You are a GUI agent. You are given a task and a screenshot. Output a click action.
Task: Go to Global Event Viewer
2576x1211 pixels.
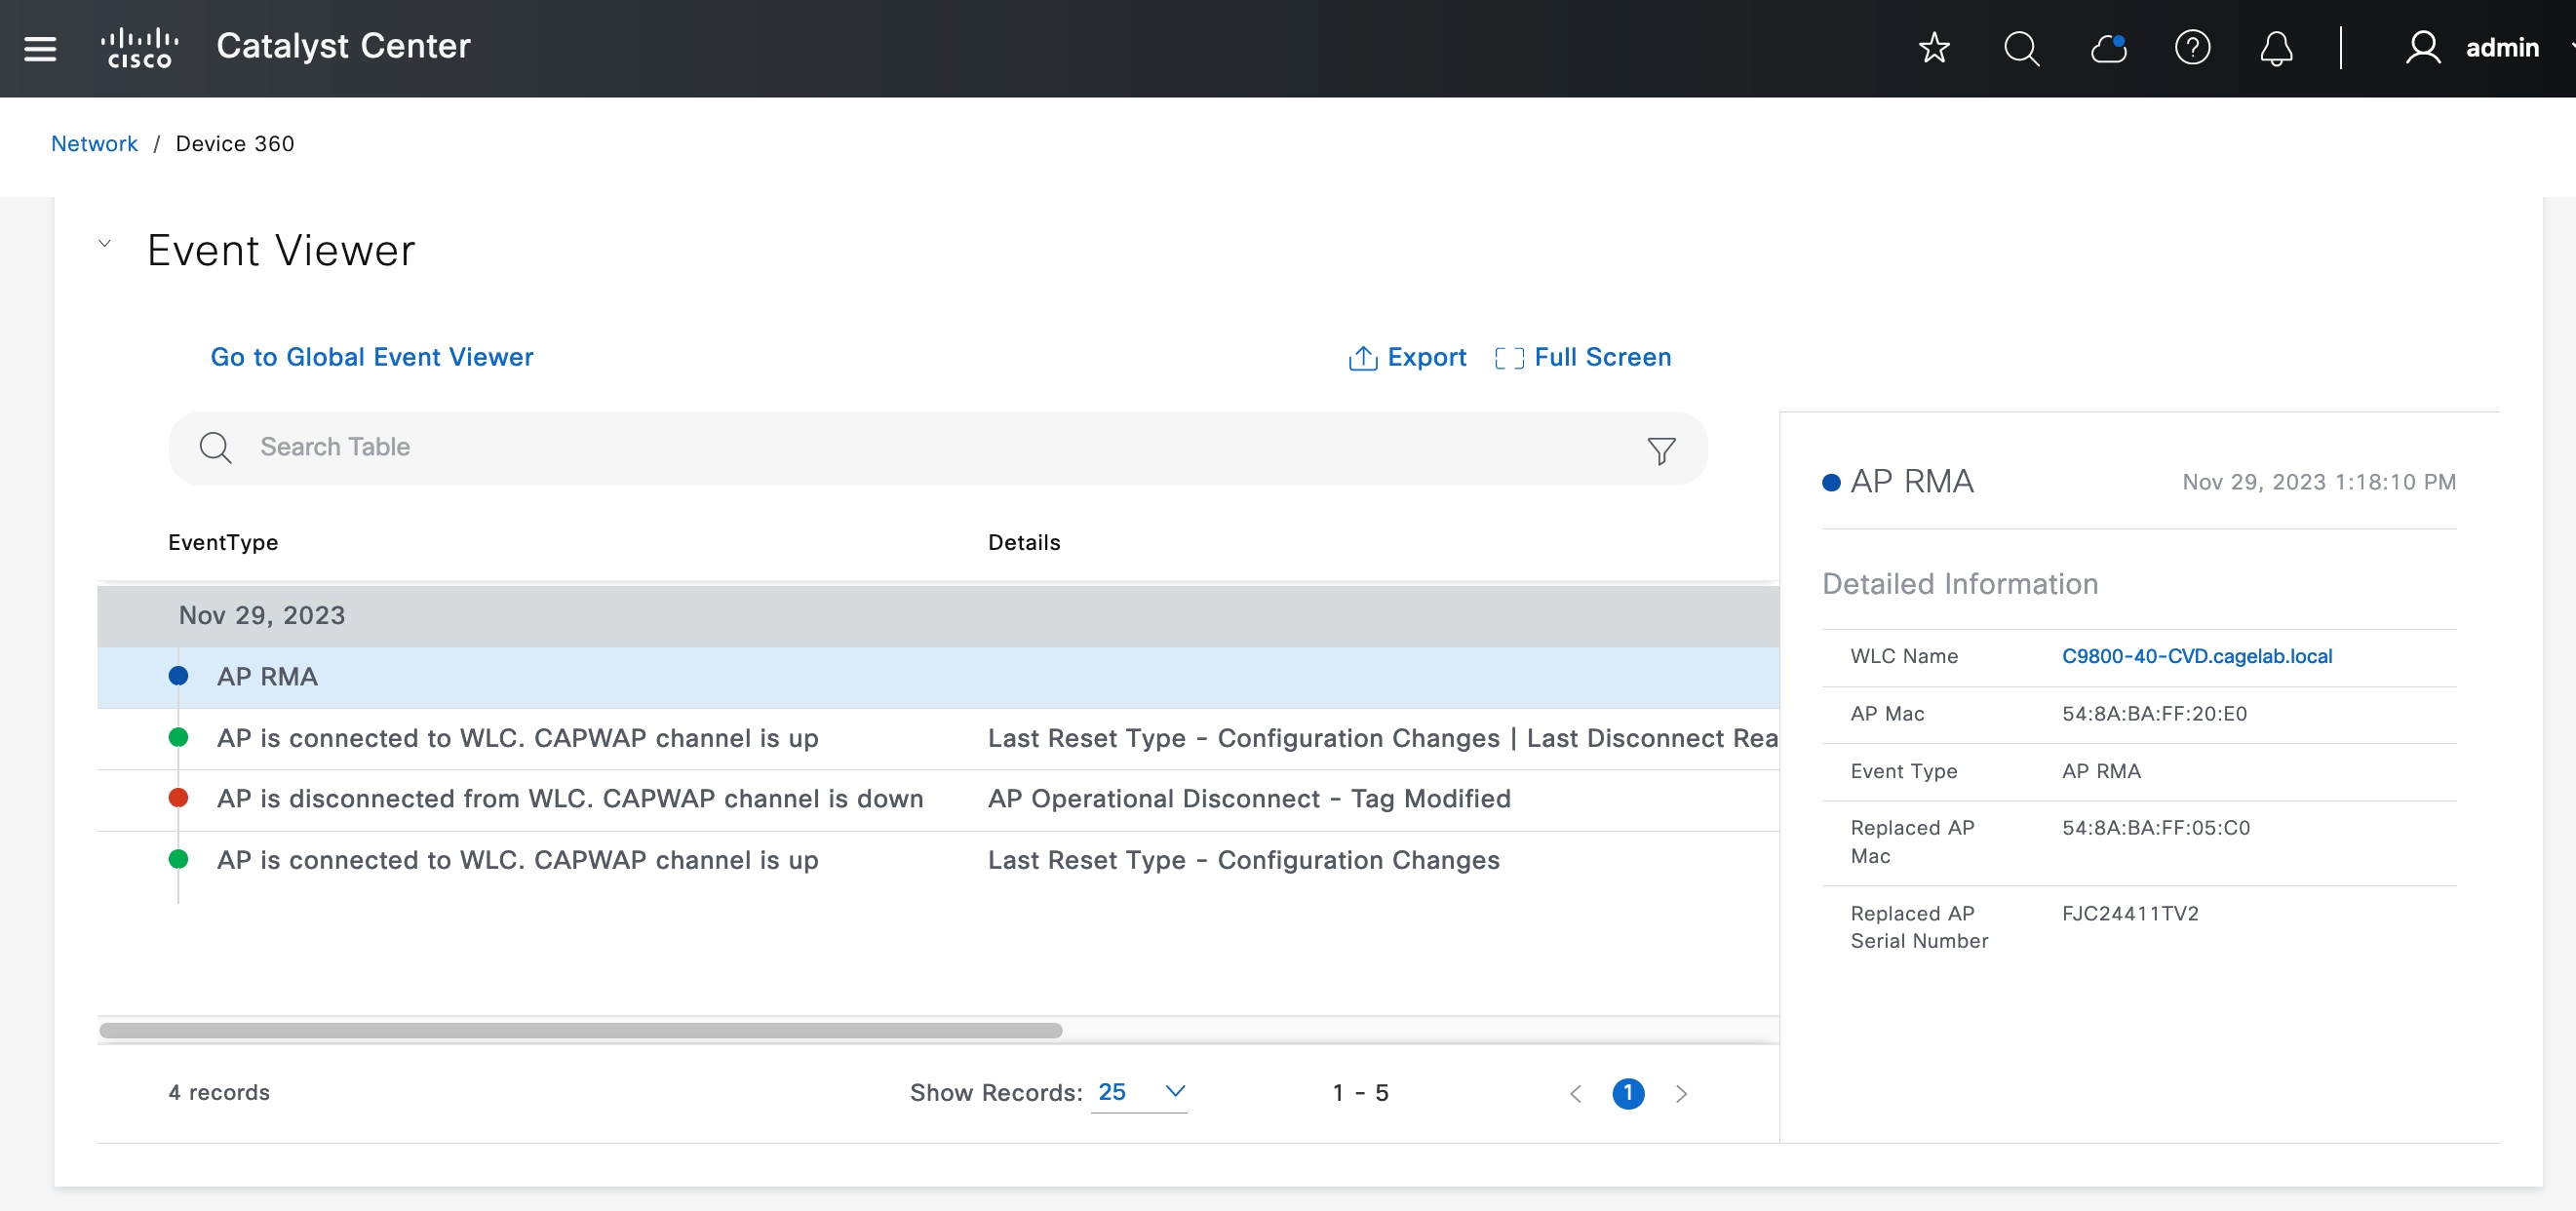coord(371,357)
